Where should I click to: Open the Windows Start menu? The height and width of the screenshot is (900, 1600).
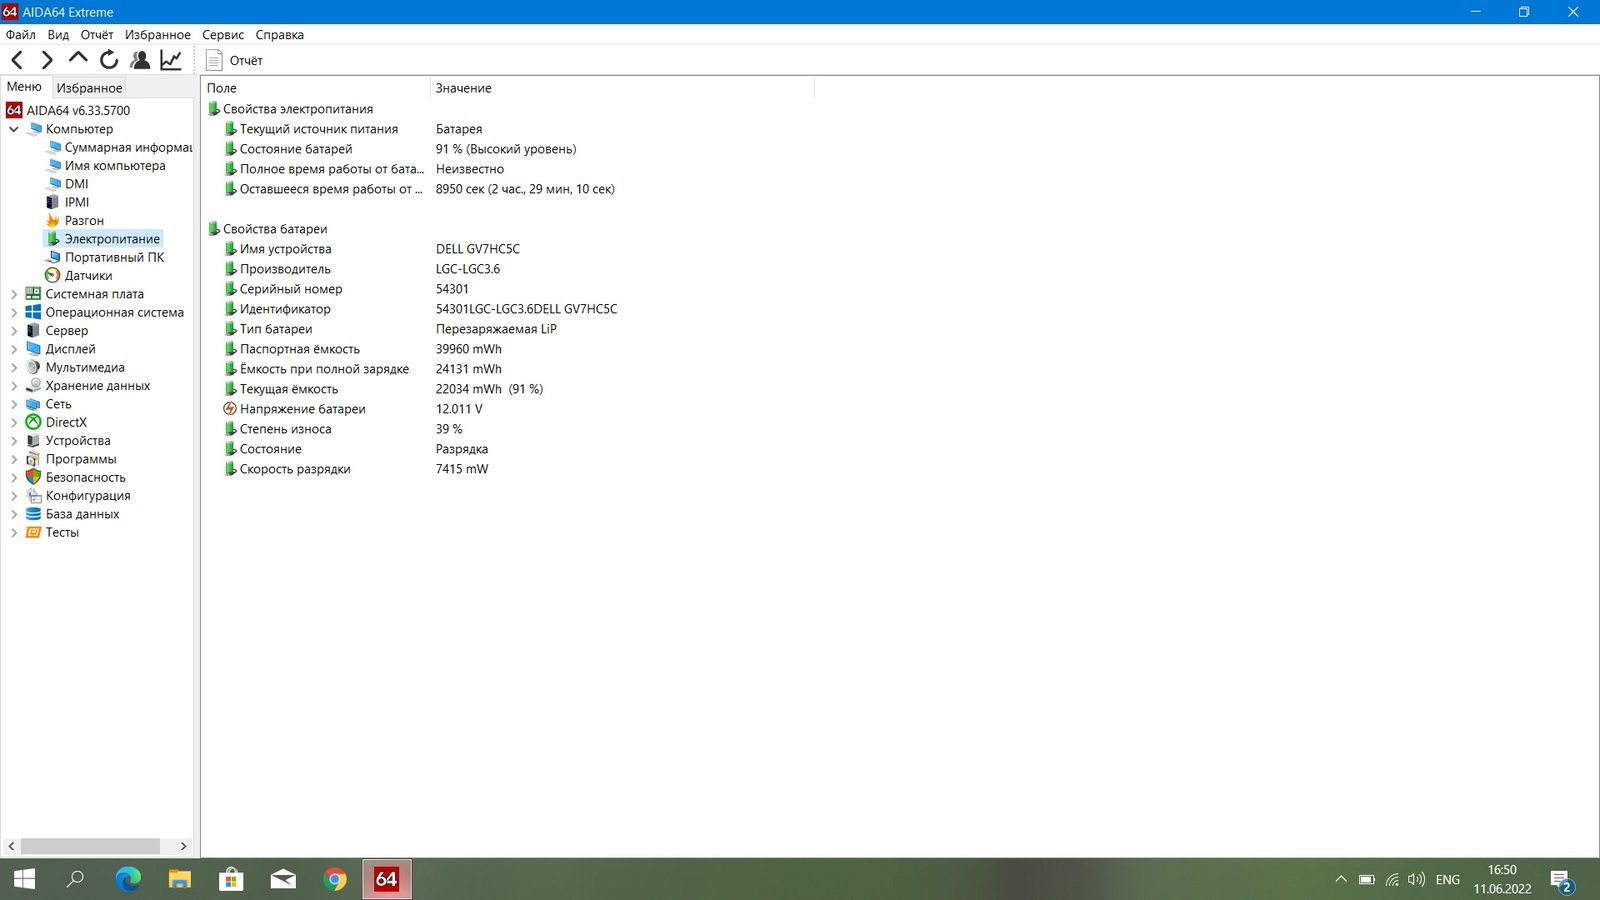click(x=24, y=879)
